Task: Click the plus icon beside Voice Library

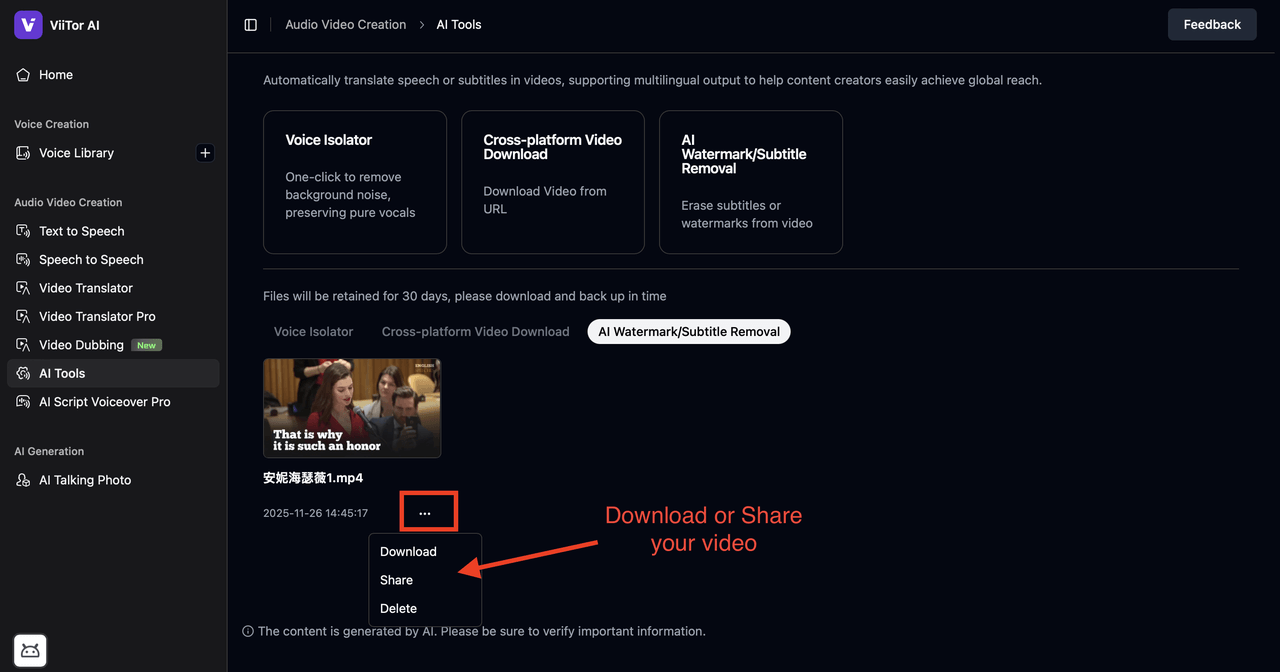Action: pyautogui.click(x=205, y=153)
